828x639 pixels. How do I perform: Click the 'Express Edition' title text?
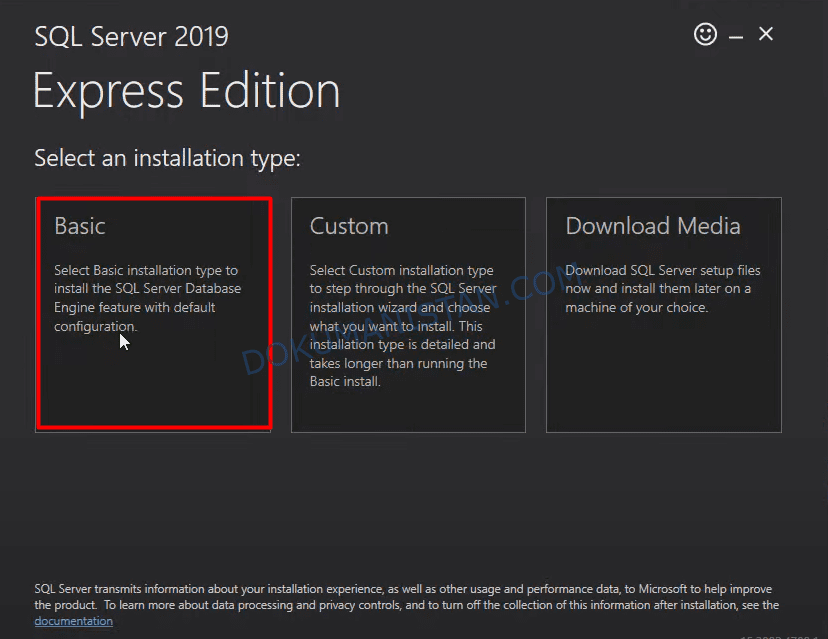click(x=186, y=92)
